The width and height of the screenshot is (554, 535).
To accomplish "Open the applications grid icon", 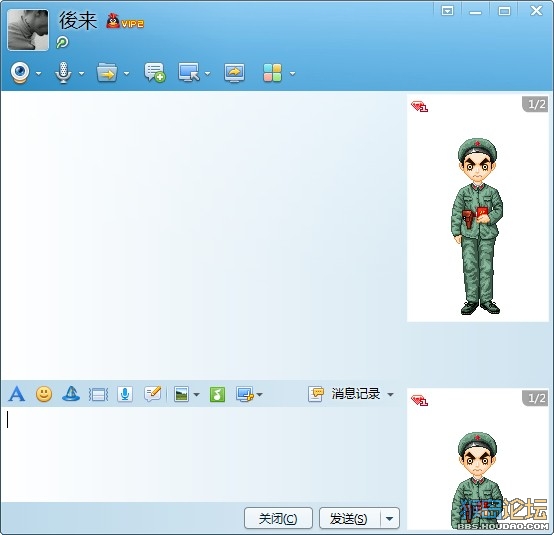I will click(x=272, y=73).
